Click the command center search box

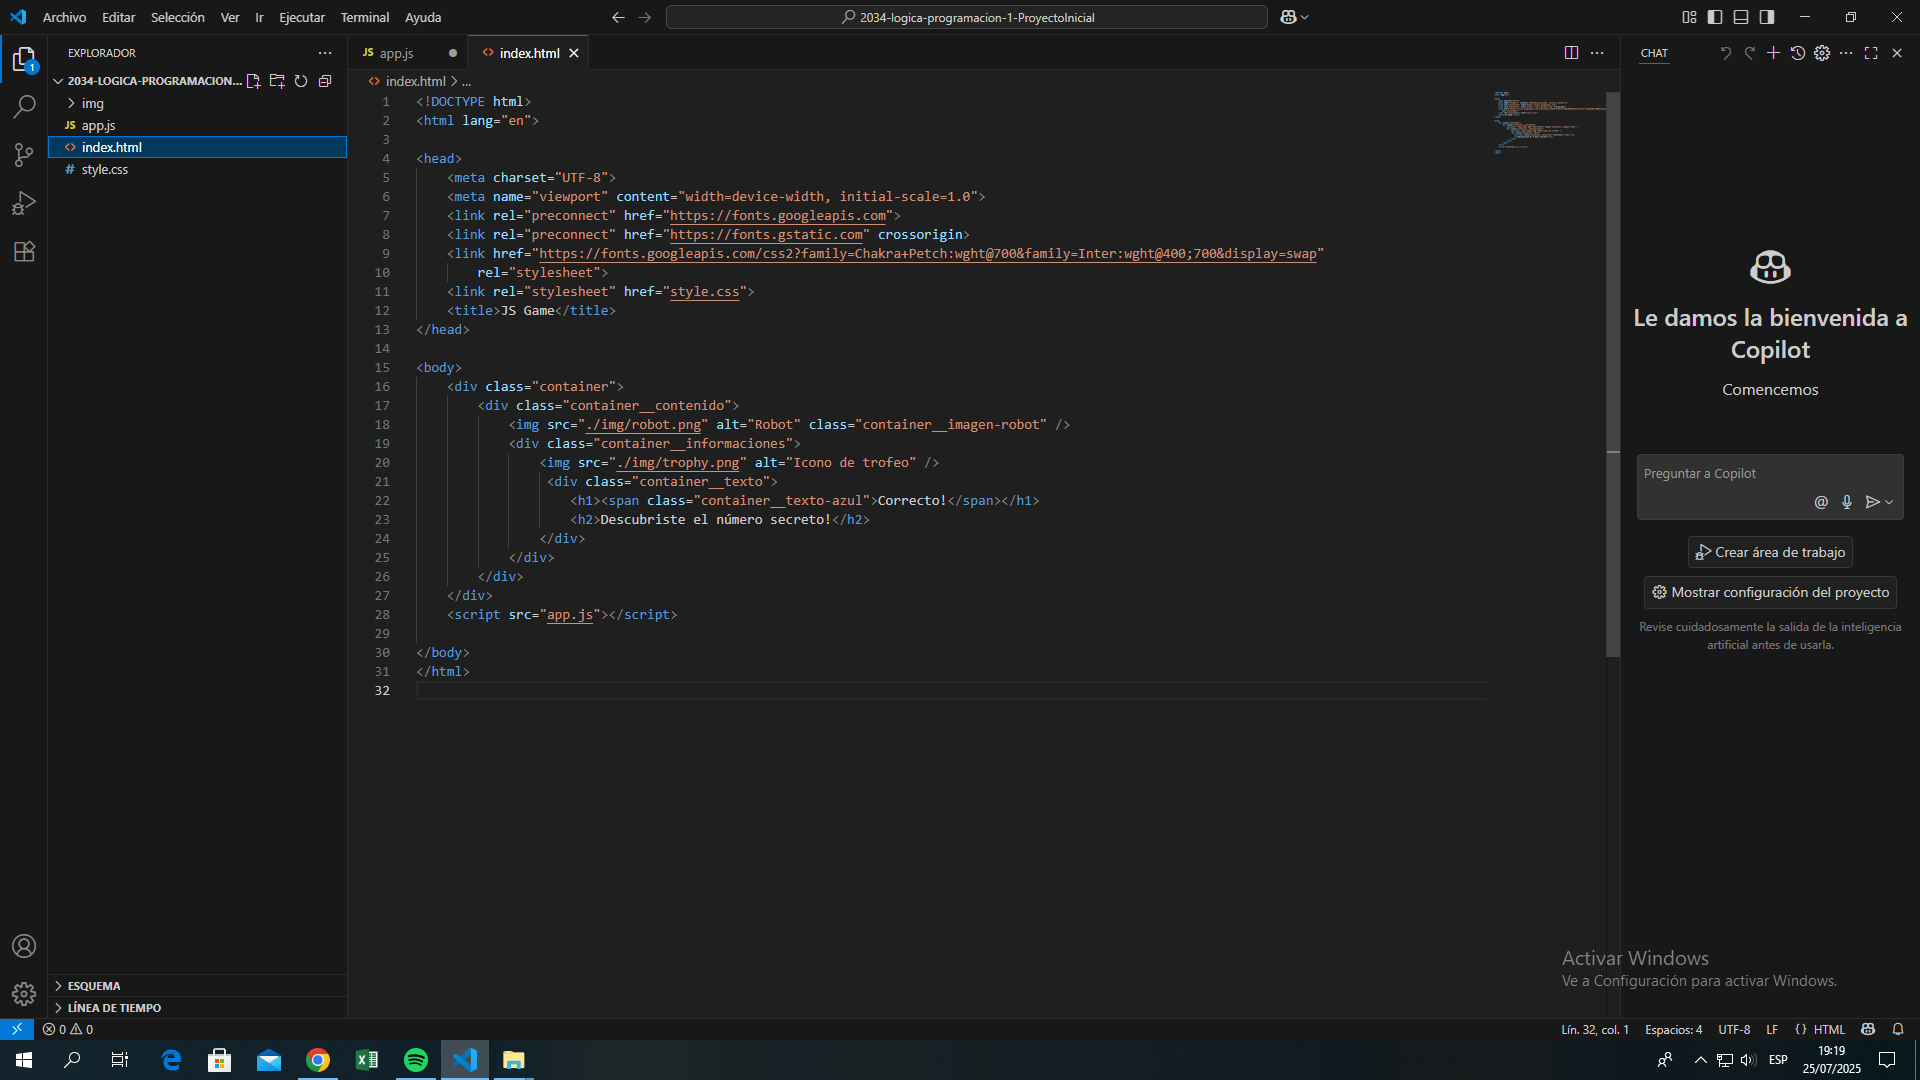[967, 17]
